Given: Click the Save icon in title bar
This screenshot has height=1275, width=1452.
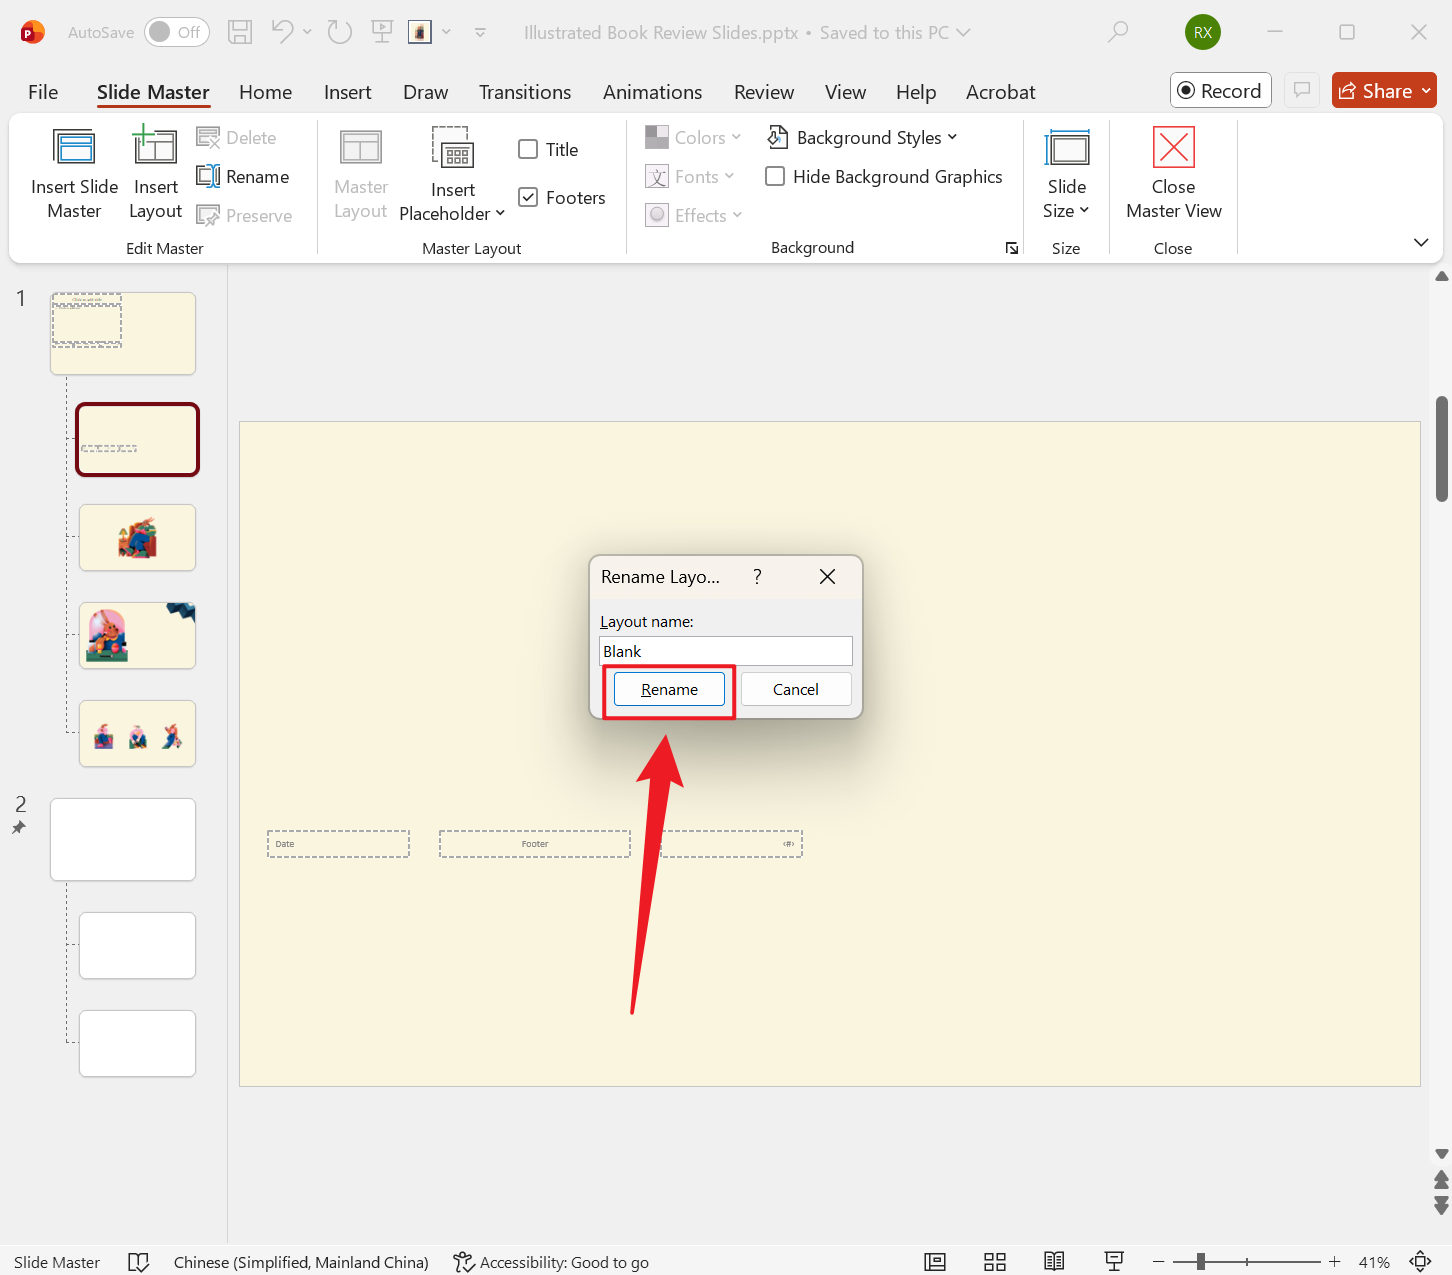Looking at the screenshot, I should (x=240, y=33).
